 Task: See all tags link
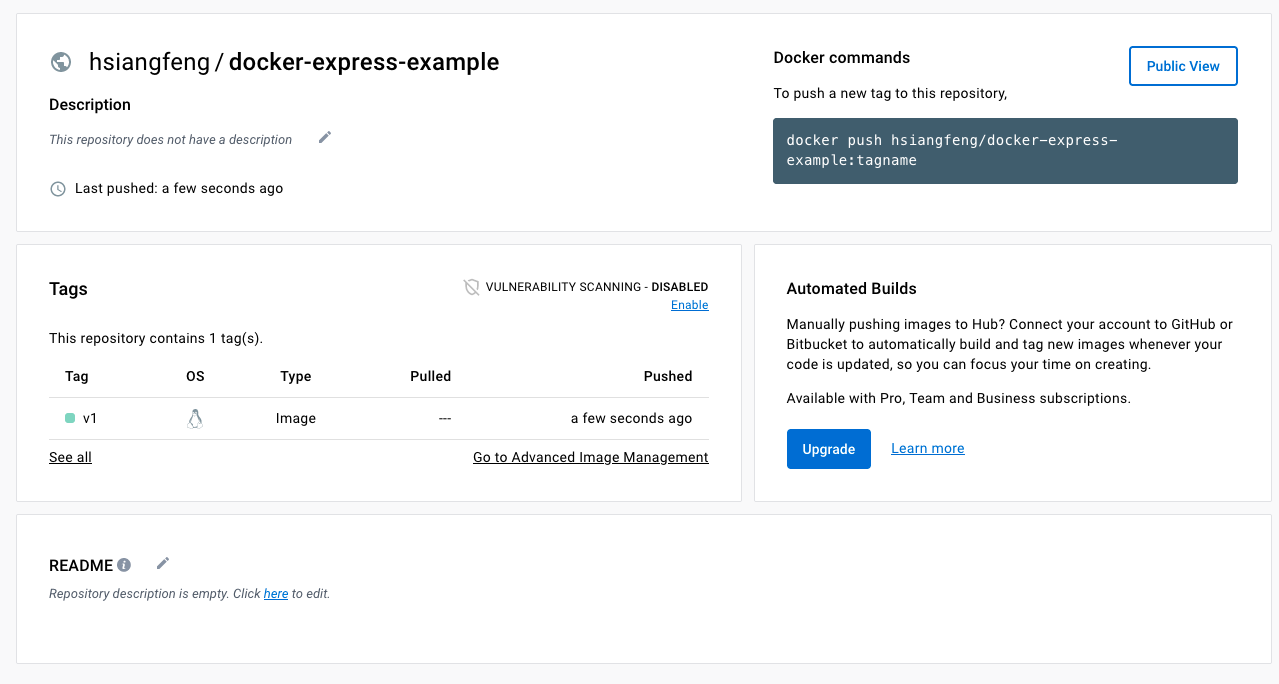point(70,457)
